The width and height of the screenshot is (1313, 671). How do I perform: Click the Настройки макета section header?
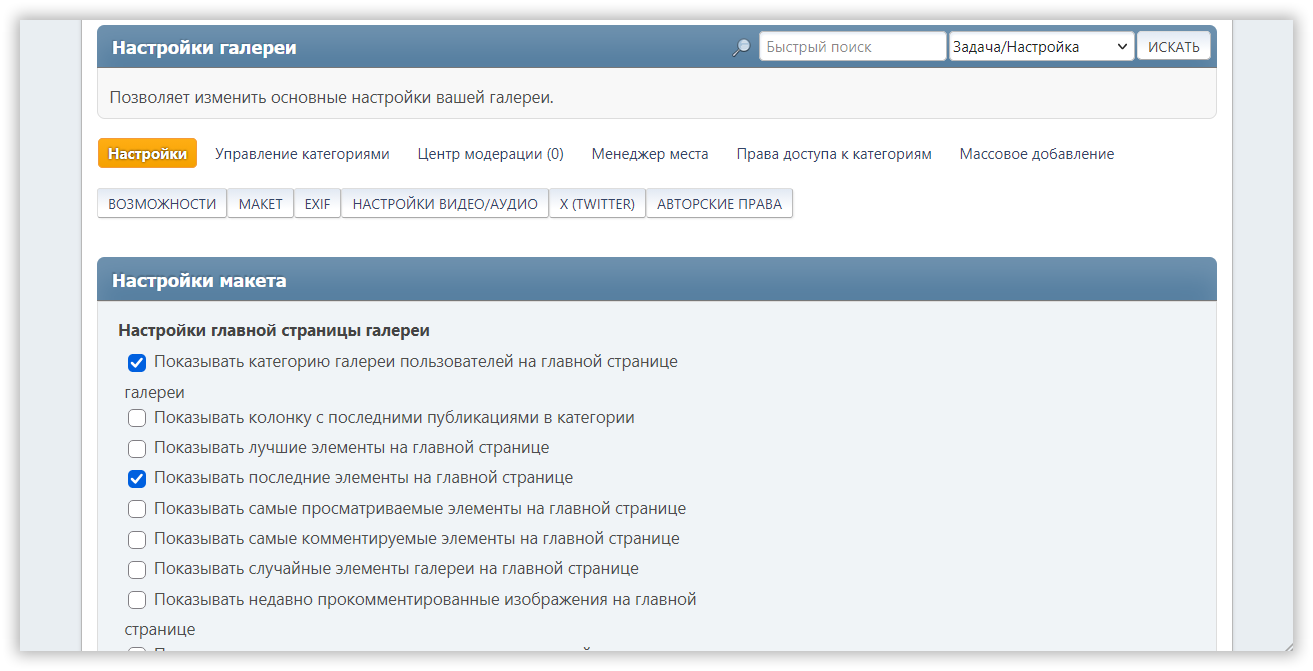point(656,280)
